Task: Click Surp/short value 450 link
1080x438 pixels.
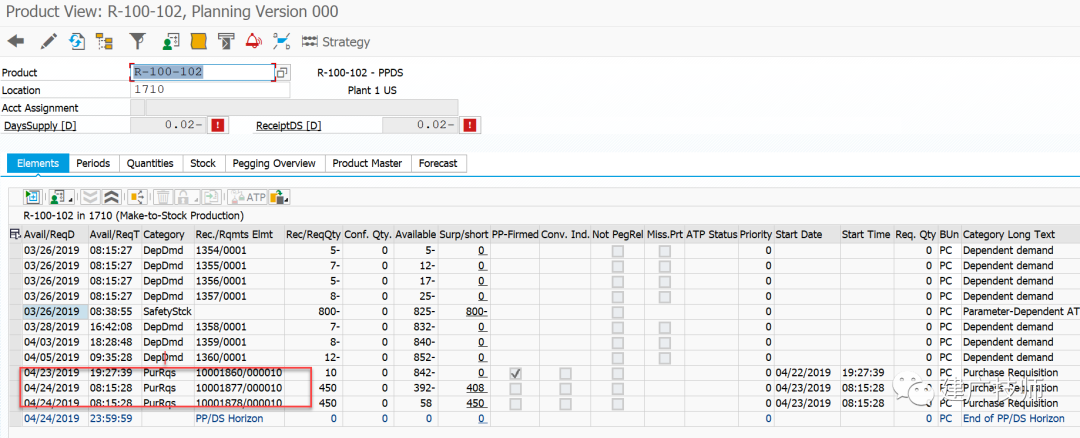Action: [x=477, y=403]
